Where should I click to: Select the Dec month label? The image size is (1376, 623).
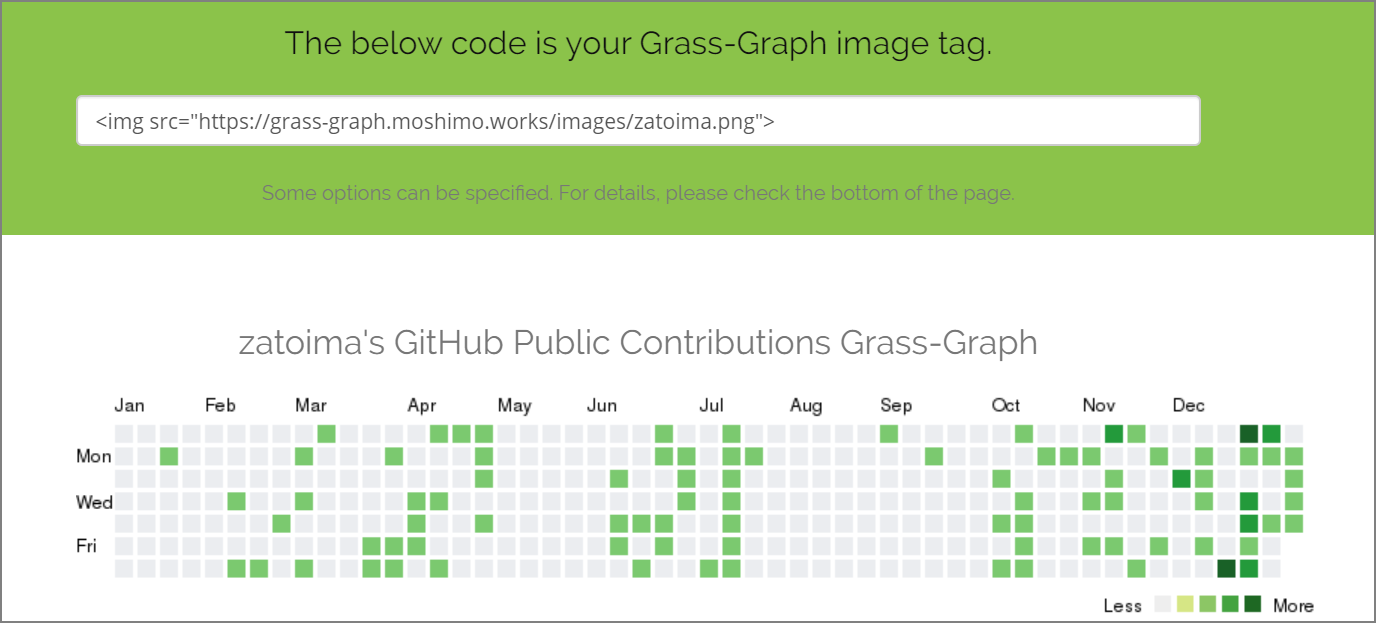(1189, 405)
